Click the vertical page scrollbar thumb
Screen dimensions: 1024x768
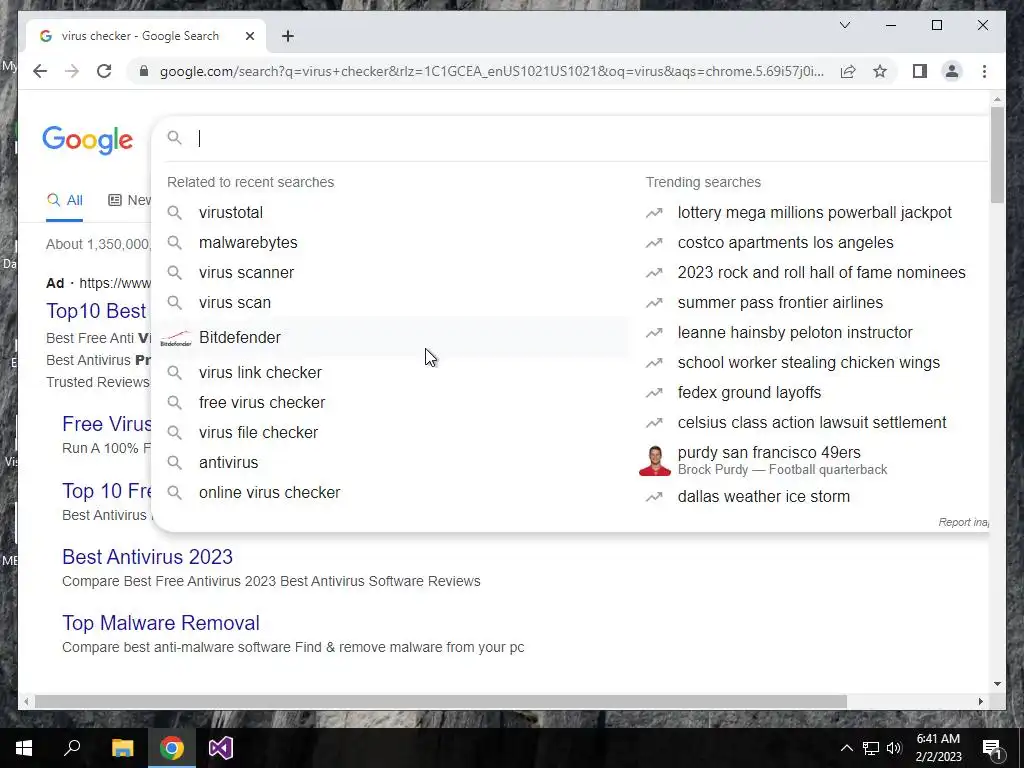[x=997, y=154]
